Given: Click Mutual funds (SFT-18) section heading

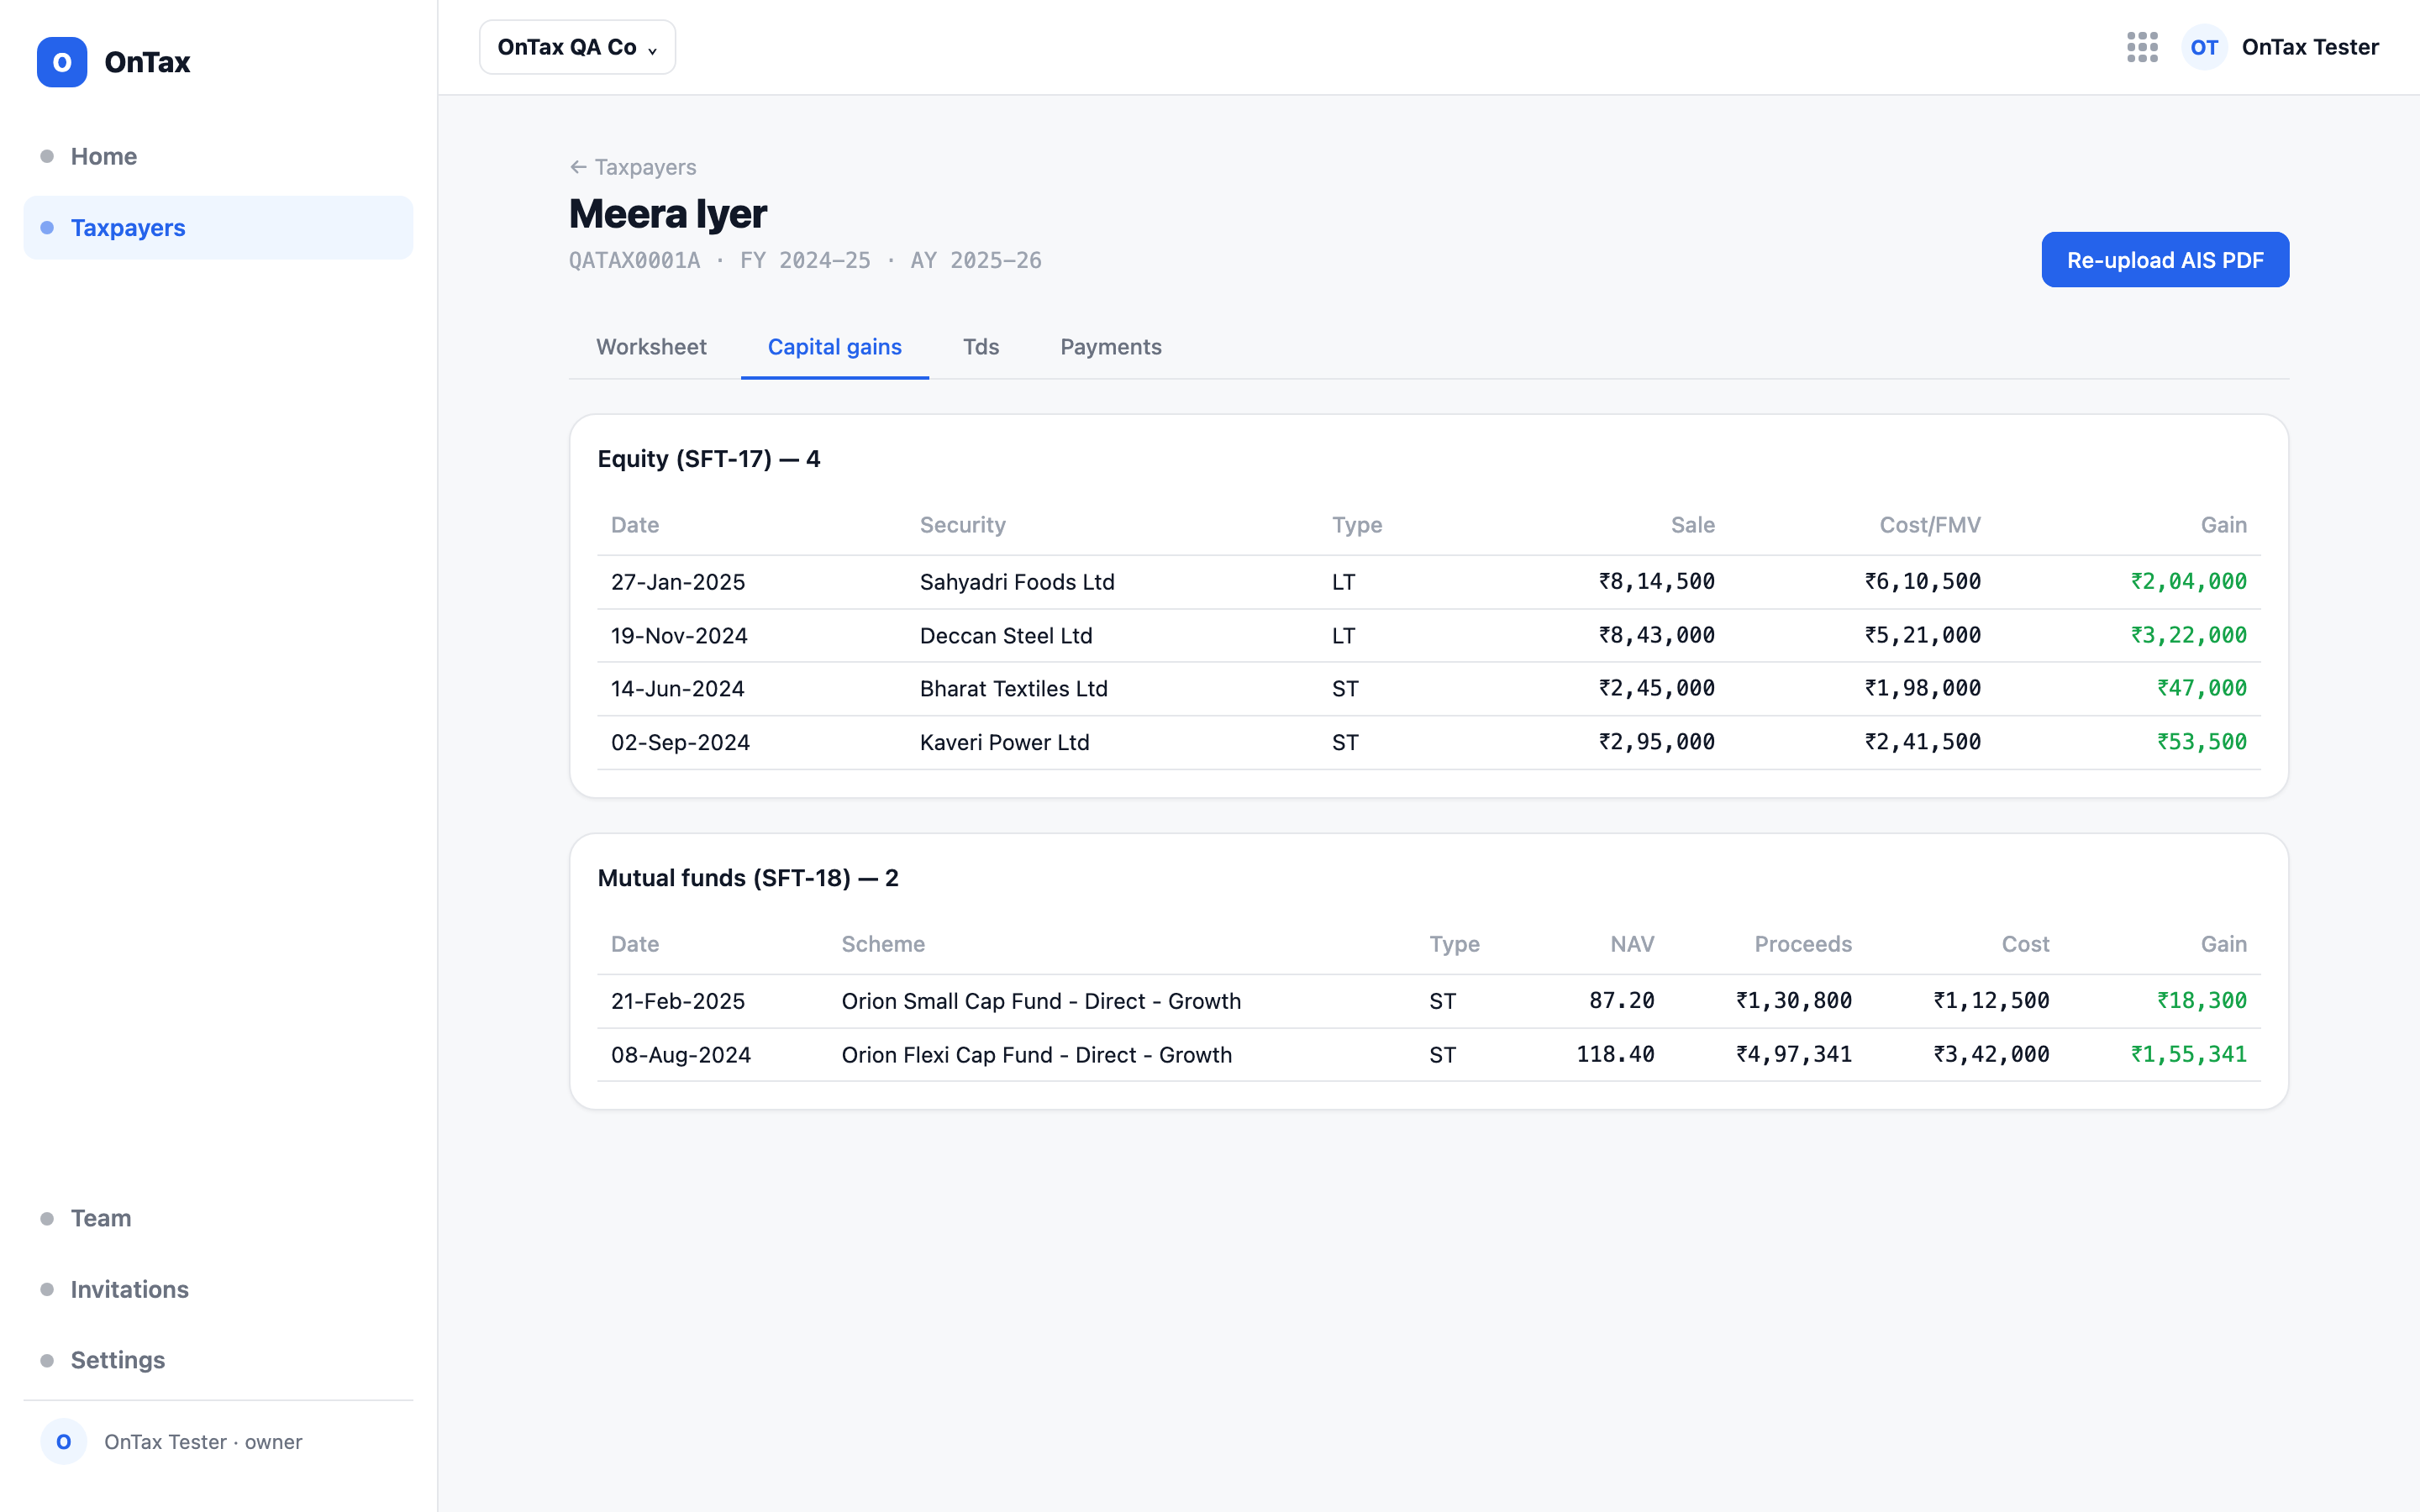Looking at the screenshot, I should click(x=748, y=878).
